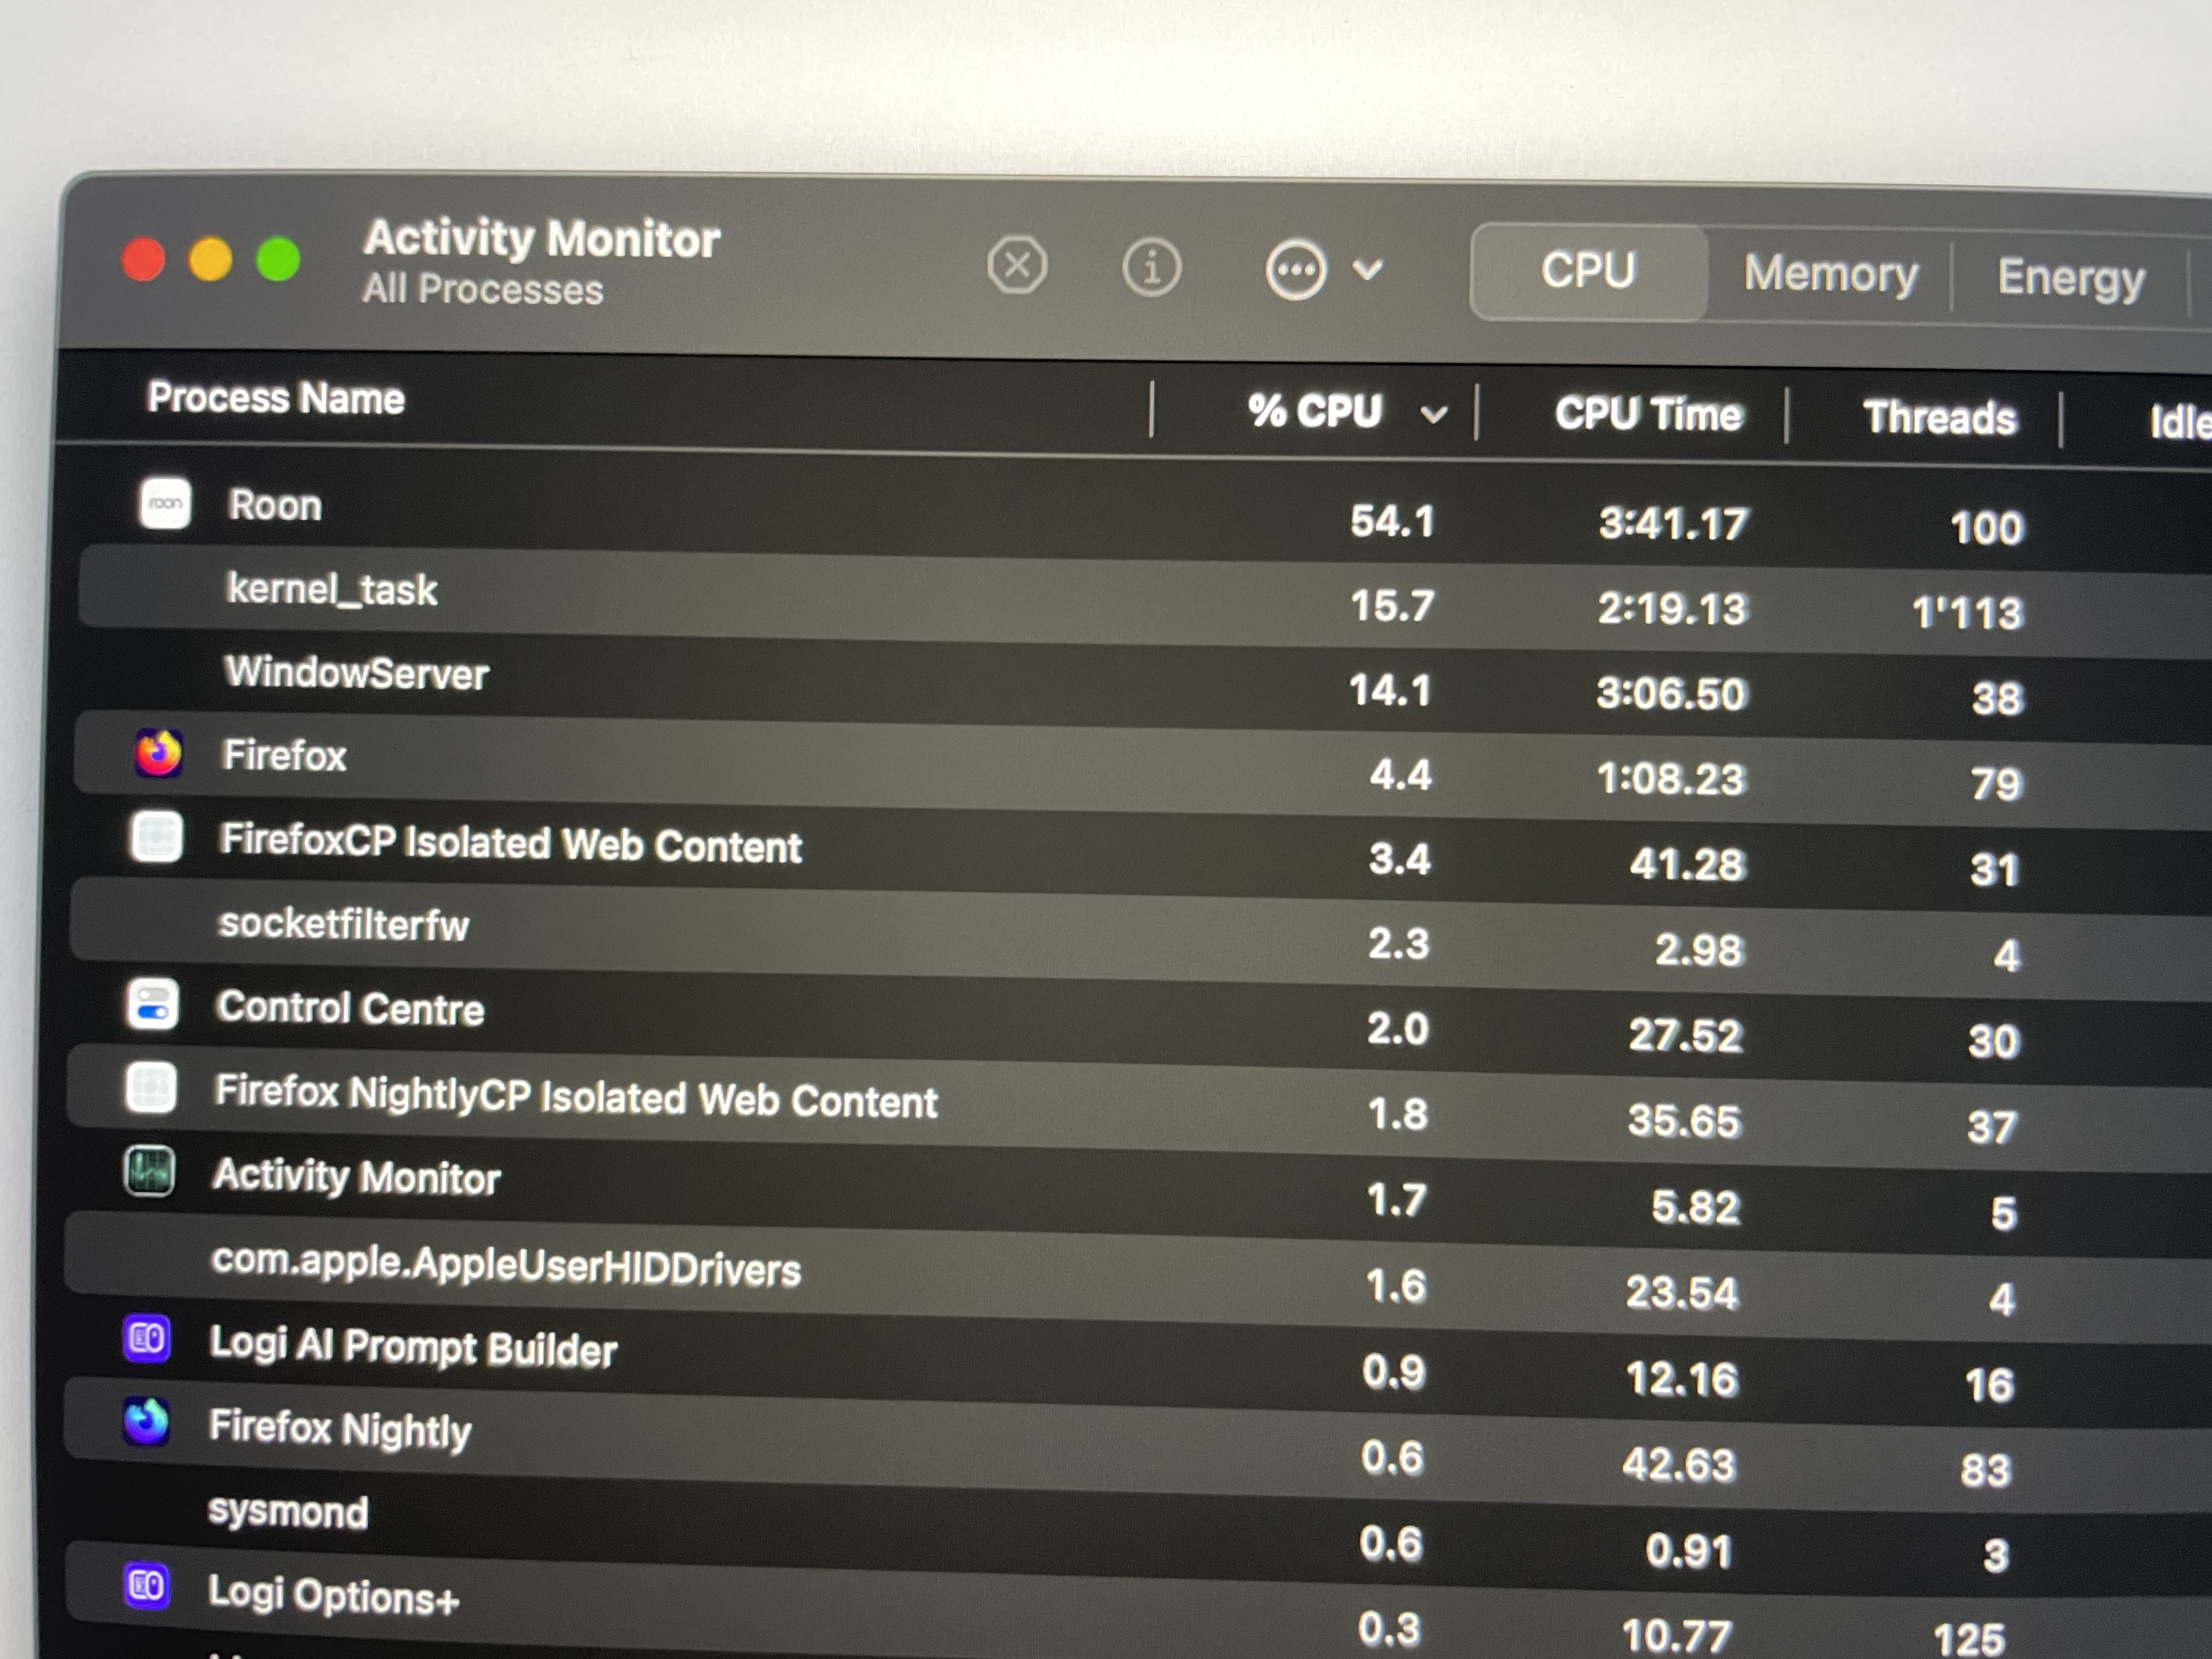The width and height of the screenshot is (2212, 1659).
Task: Click the 42.63 CPU time cell
Action: click(1678, 1465)
